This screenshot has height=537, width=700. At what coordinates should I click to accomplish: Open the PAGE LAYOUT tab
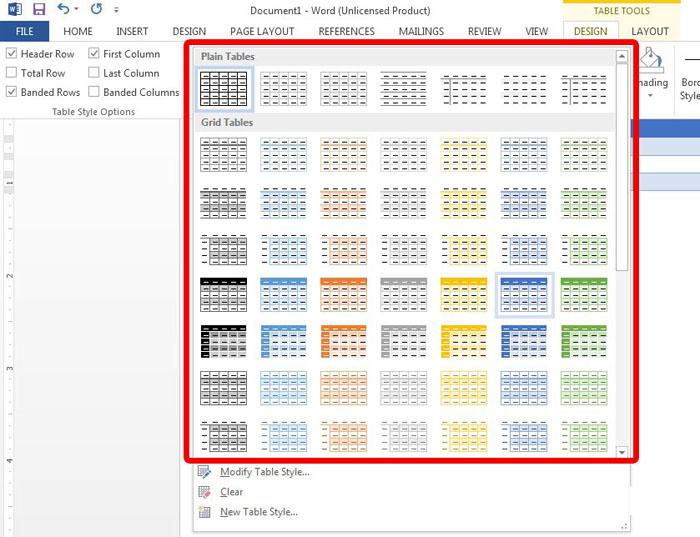(x=262, y=31)
